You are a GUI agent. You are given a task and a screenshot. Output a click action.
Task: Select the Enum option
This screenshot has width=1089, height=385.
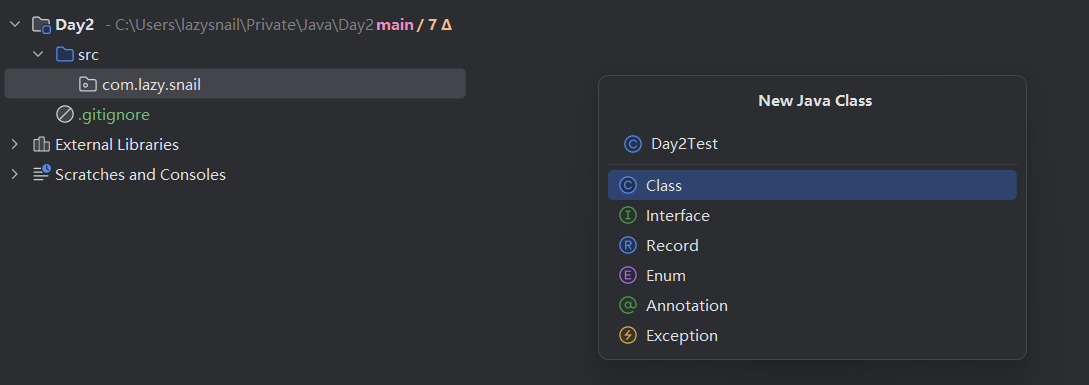812,275
